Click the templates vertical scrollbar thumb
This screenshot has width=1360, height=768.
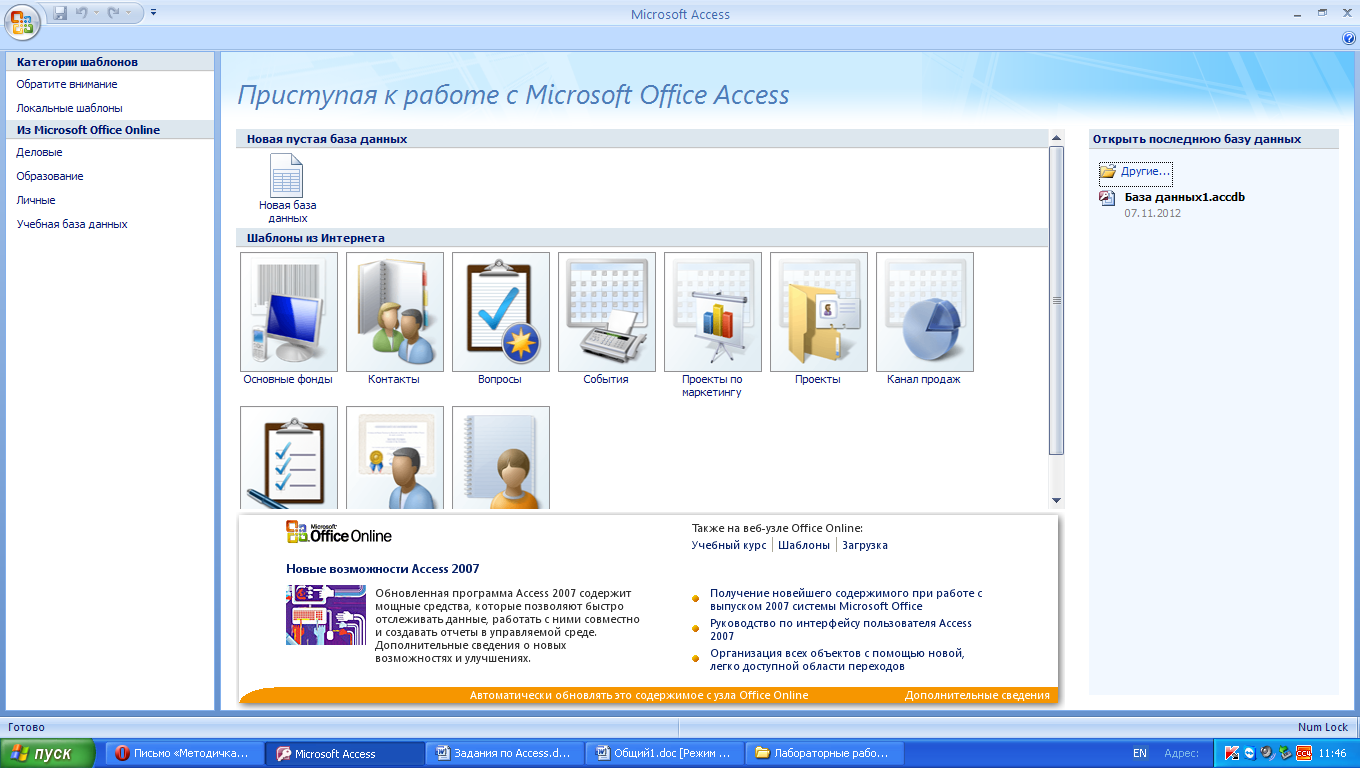click(1056, 300)
